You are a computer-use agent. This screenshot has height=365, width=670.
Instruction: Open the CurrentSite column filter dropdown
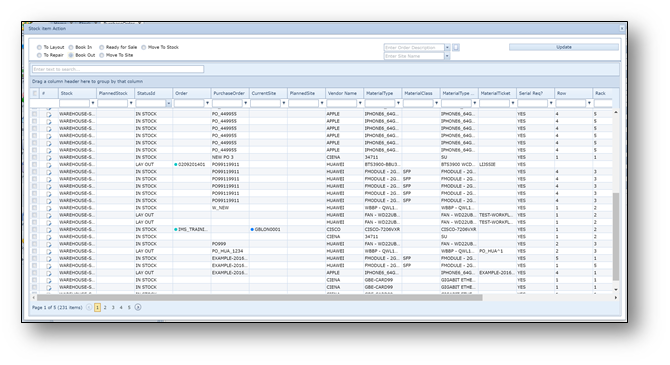(284, 103)
